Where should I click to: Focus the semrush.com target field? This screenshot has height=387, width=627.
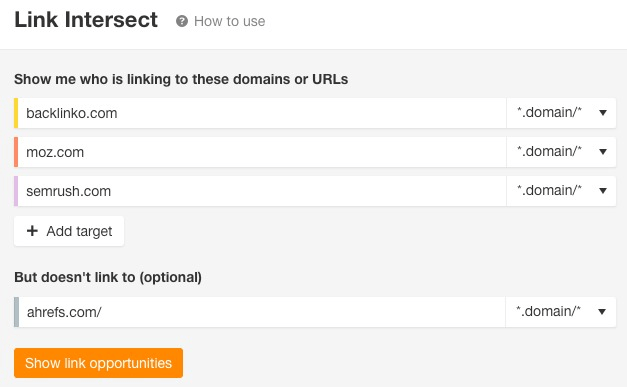pyautogui.click(x=262, y=191)
